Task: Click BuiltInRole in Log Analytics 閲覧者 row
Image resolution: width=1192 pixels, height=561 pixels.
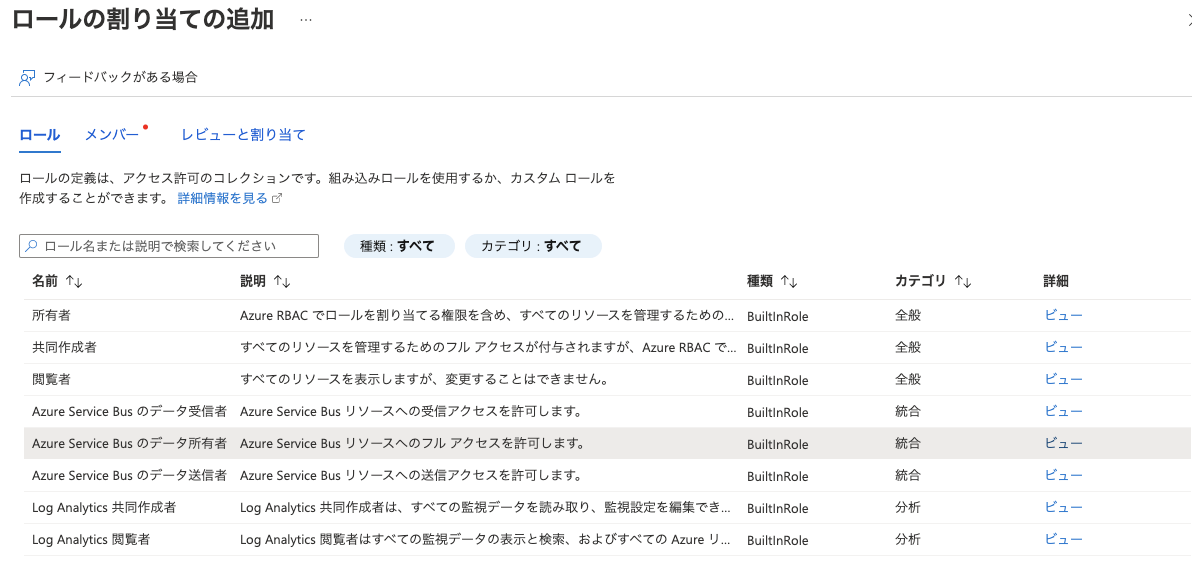Action: click(778, 540)
